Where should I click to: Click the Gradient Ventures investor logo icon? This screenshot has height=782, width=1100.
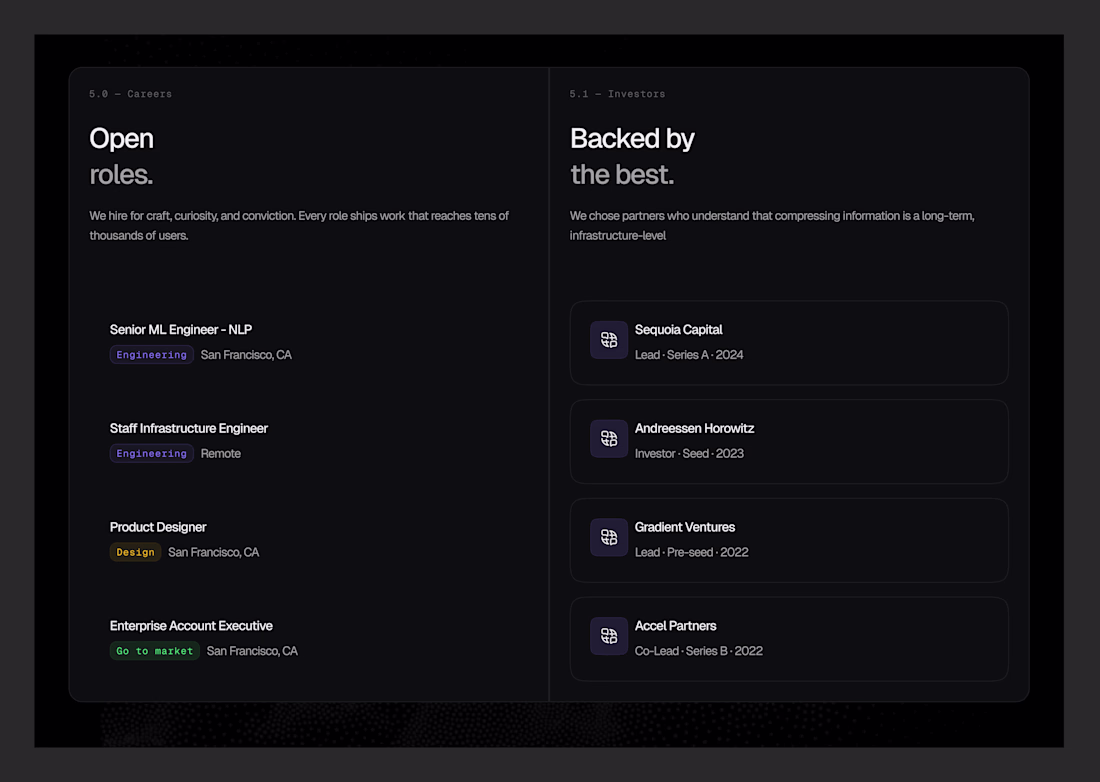coord(608,537)
